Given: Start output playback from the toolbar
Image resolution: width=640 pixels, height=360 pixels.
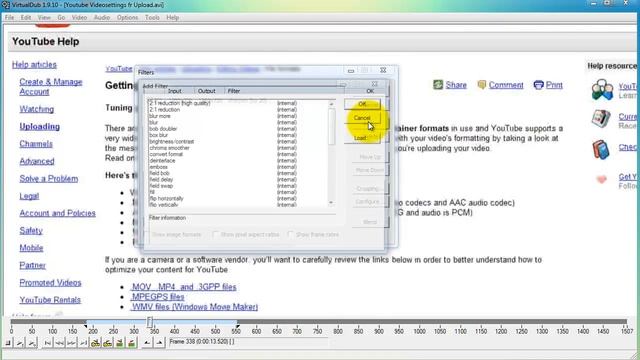Looking at the screenshot, I should pos(31,343).
